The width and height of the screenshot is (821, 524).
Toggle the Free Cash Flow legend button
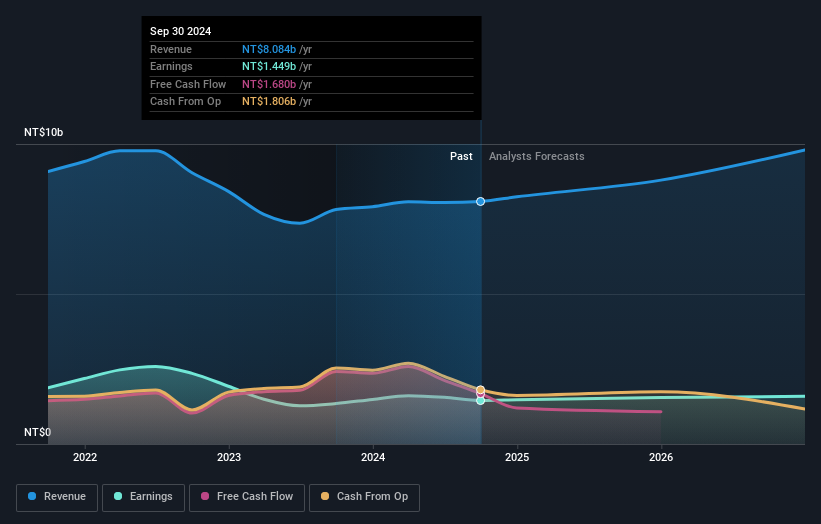(247, 497)
